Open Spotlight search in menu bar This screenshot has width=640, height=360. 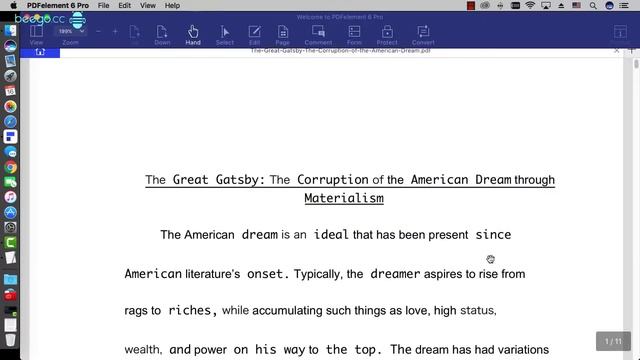pyautogui.click(x=593, y=5)
